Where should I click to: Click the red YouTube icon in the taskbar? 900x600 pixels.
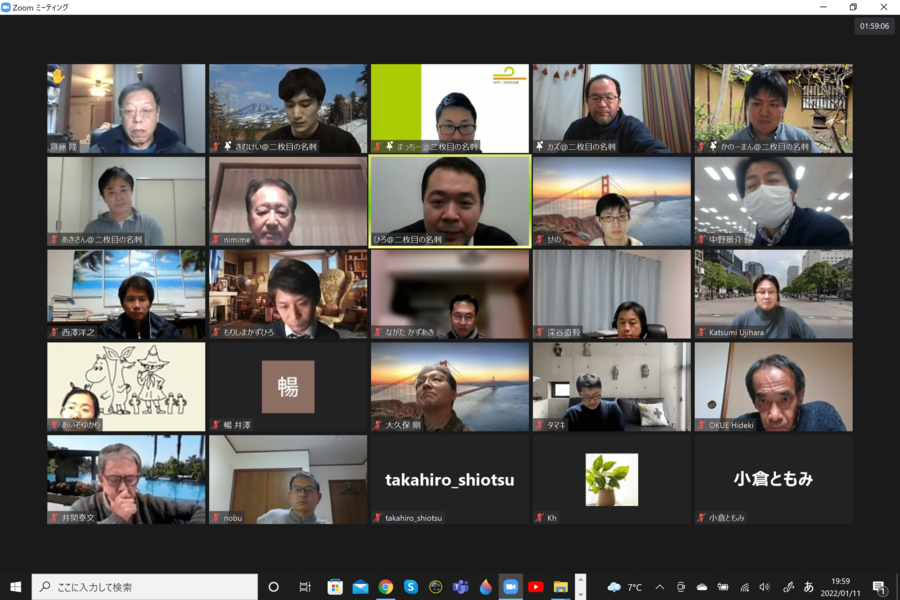[x=536, y=587]
